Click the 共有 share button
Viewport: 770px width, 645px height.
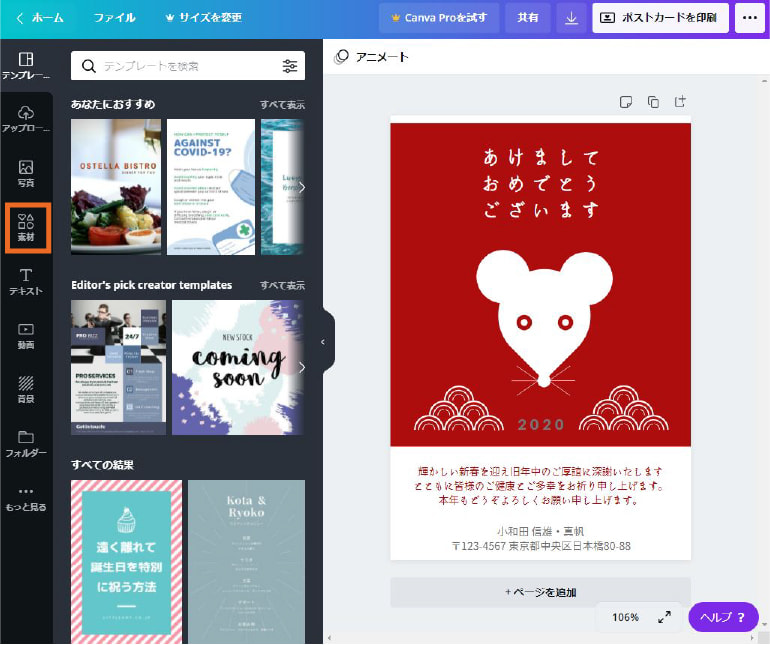[527, 18]
